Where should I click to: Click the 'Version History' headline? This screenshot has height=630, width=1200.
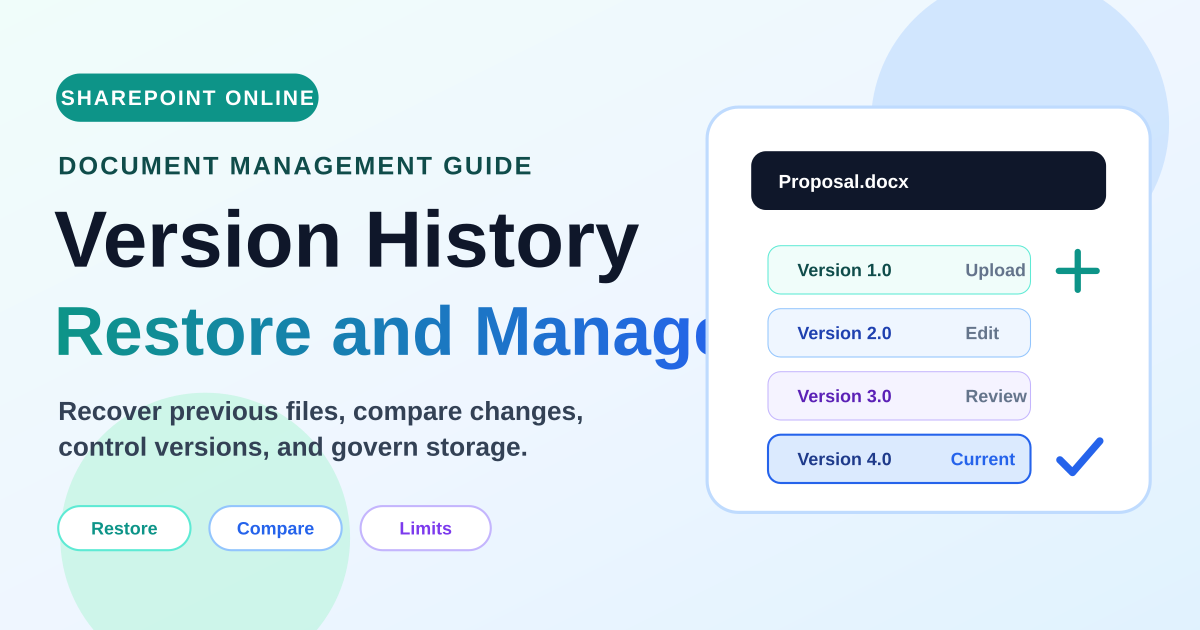pos(346,240)
